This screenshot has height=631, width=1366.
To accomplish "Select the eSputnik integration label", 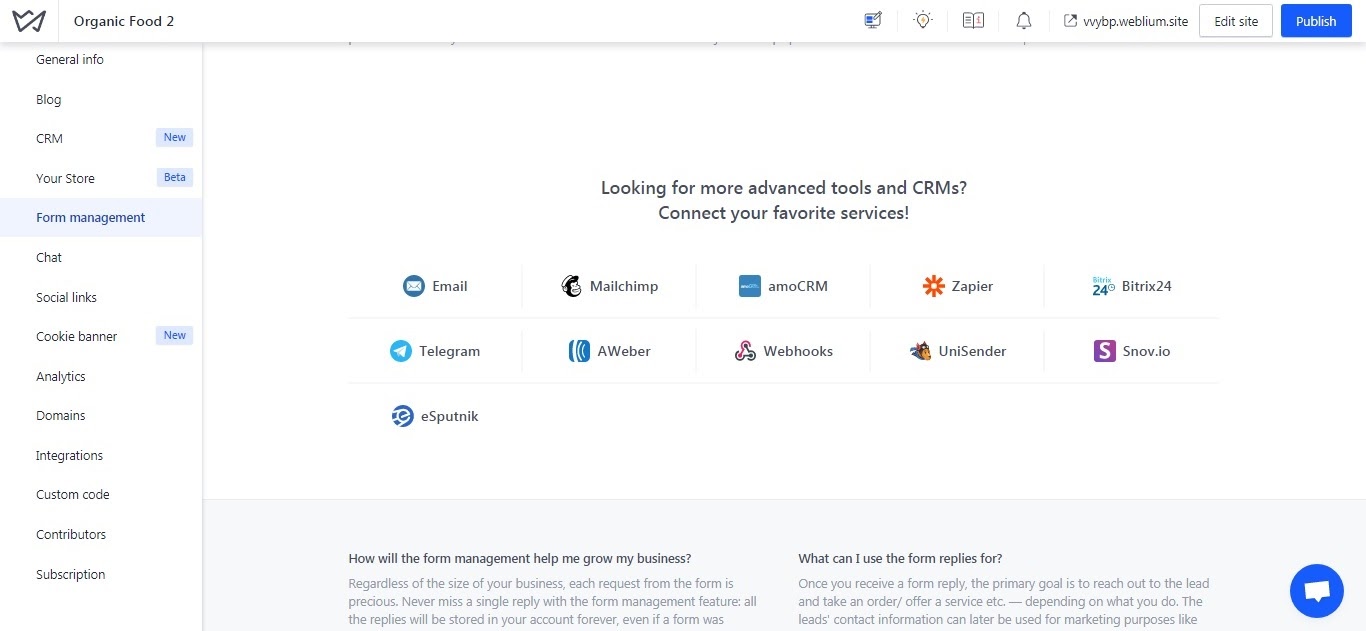I will pos(450,416).
